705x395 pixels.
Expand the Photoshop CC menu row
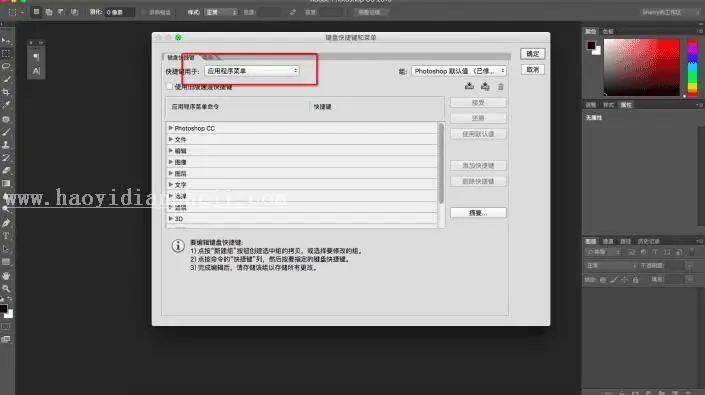coord(171,128)
